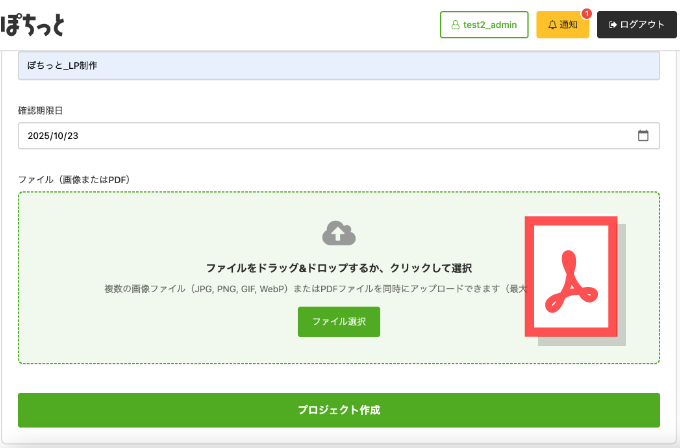Image resolution: width=680 pixels, height=448 pixels.
Task: Open the test2_admin account button
Action: 484,25
